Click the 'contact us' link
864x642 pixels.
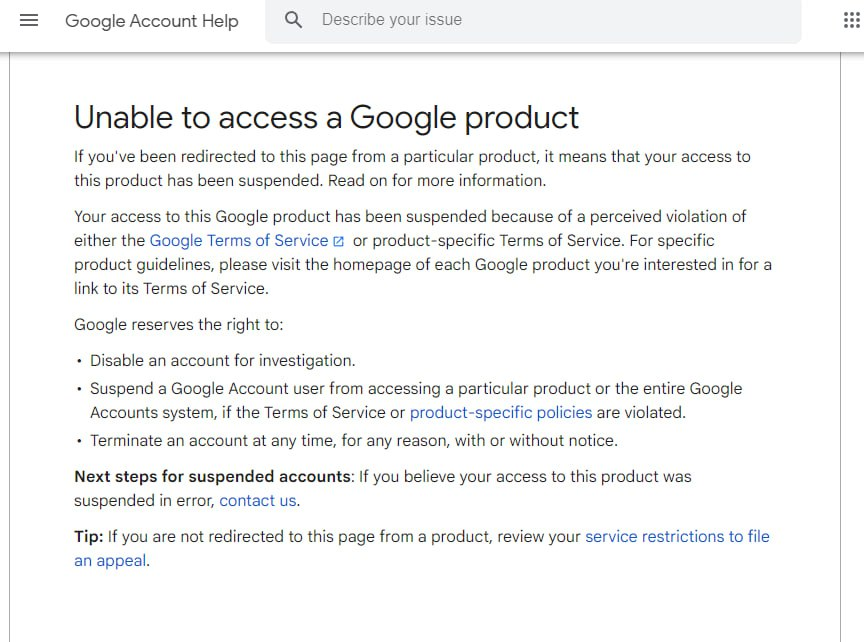click(x=257, y=500)
